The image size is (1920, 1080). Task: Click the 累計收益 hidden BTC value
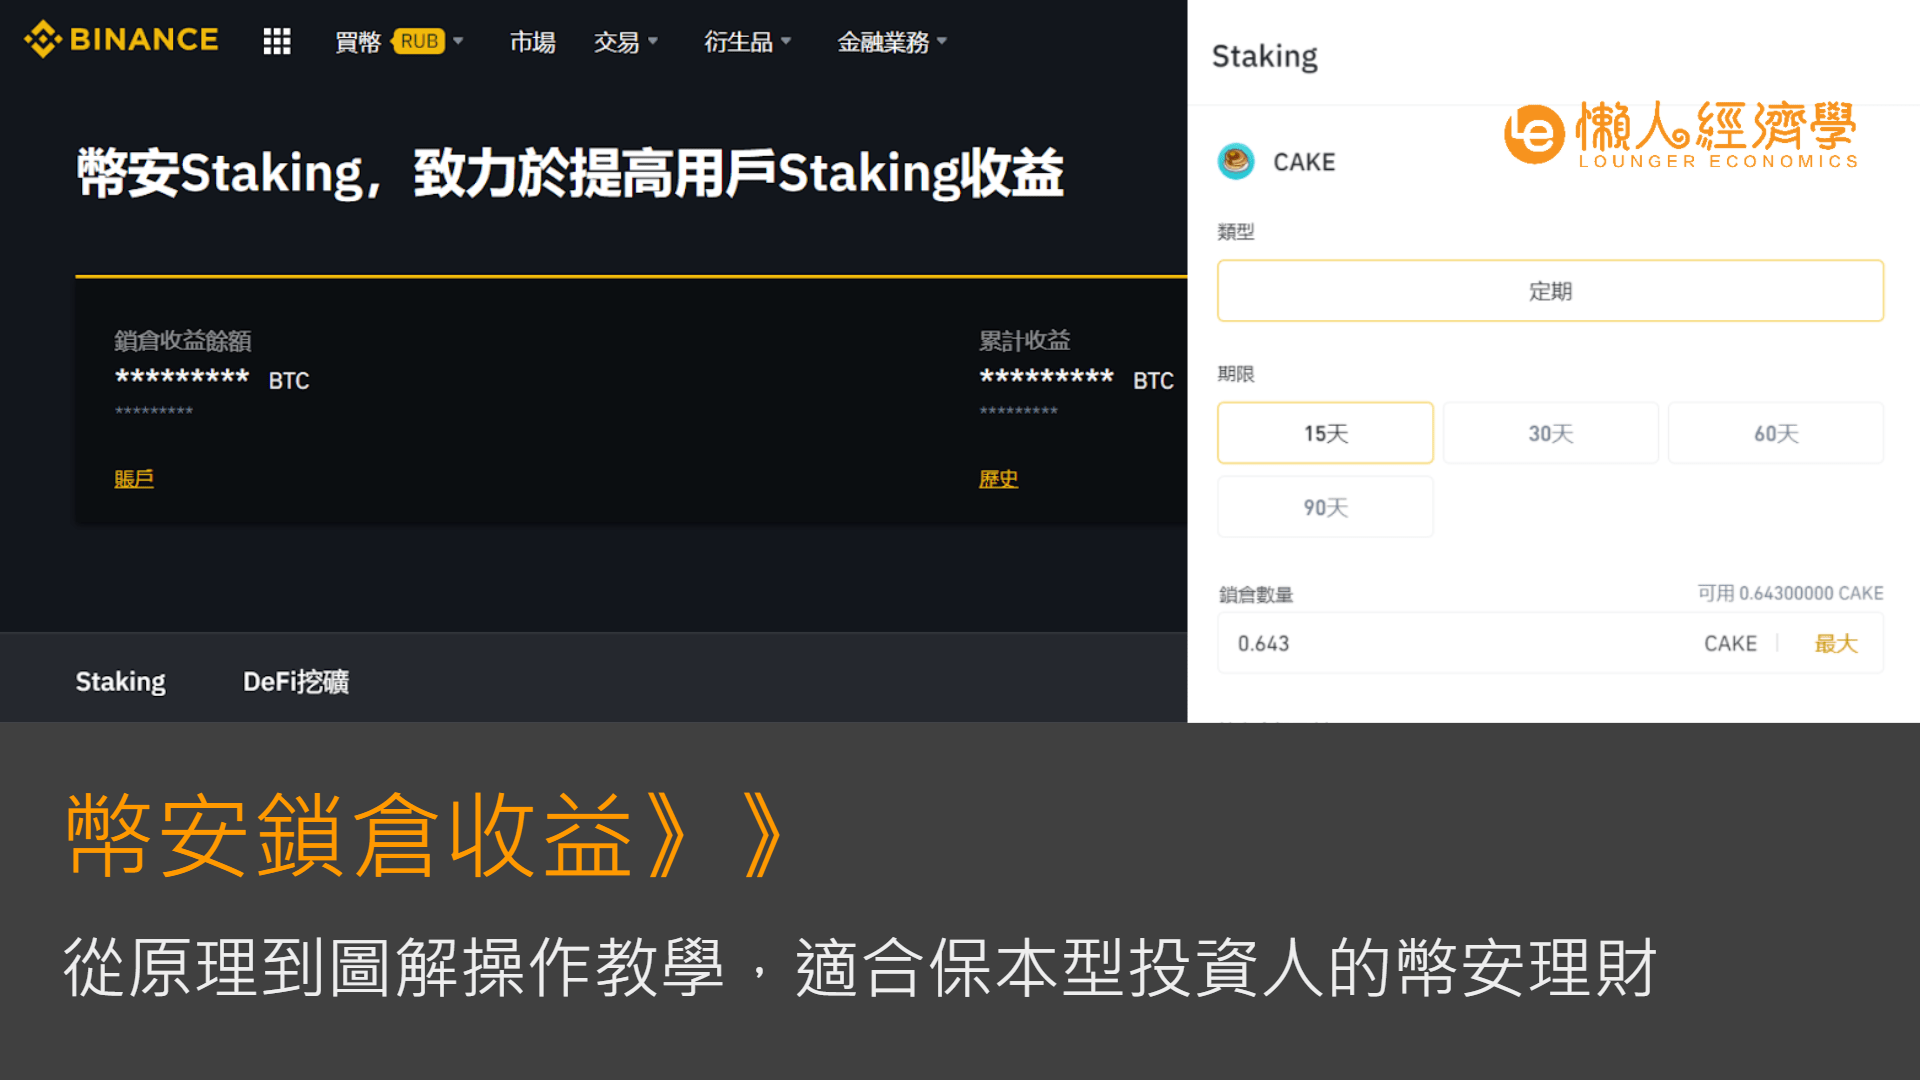click(1077, 379)
